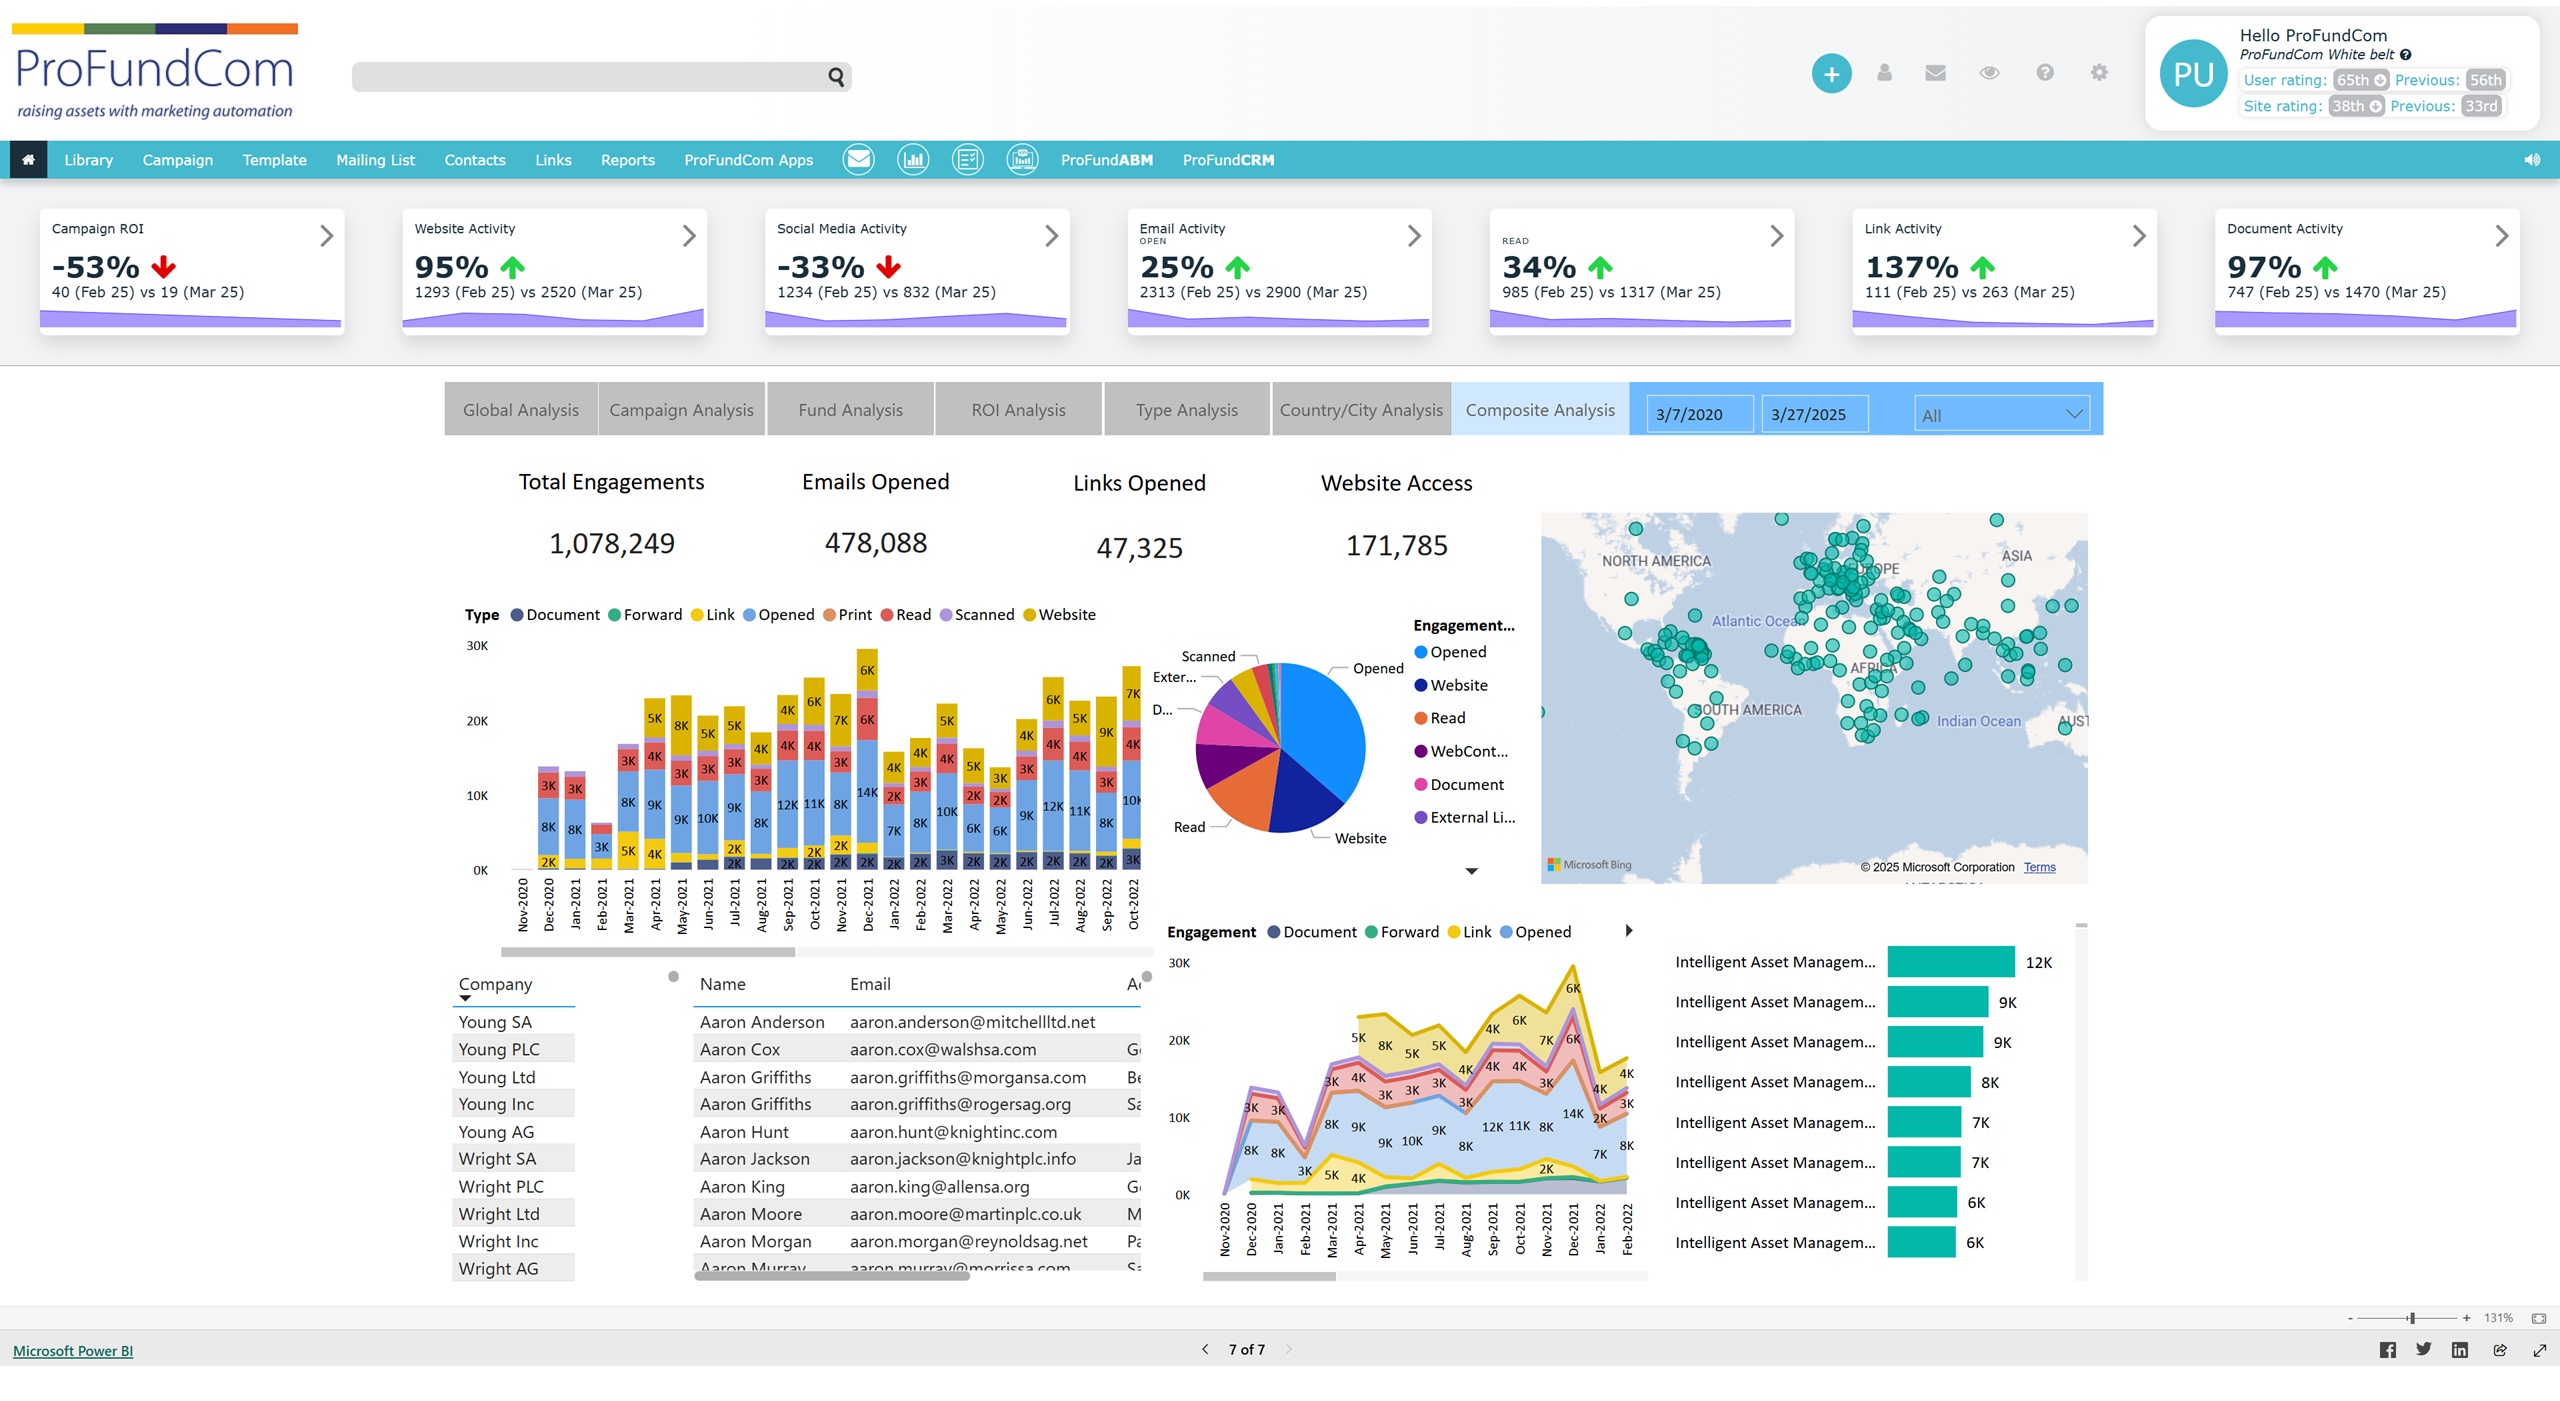The image size is (2560, 1401).
Task: Click the speaker icon in the navigation bar
Action: [x=2532, y=160]
